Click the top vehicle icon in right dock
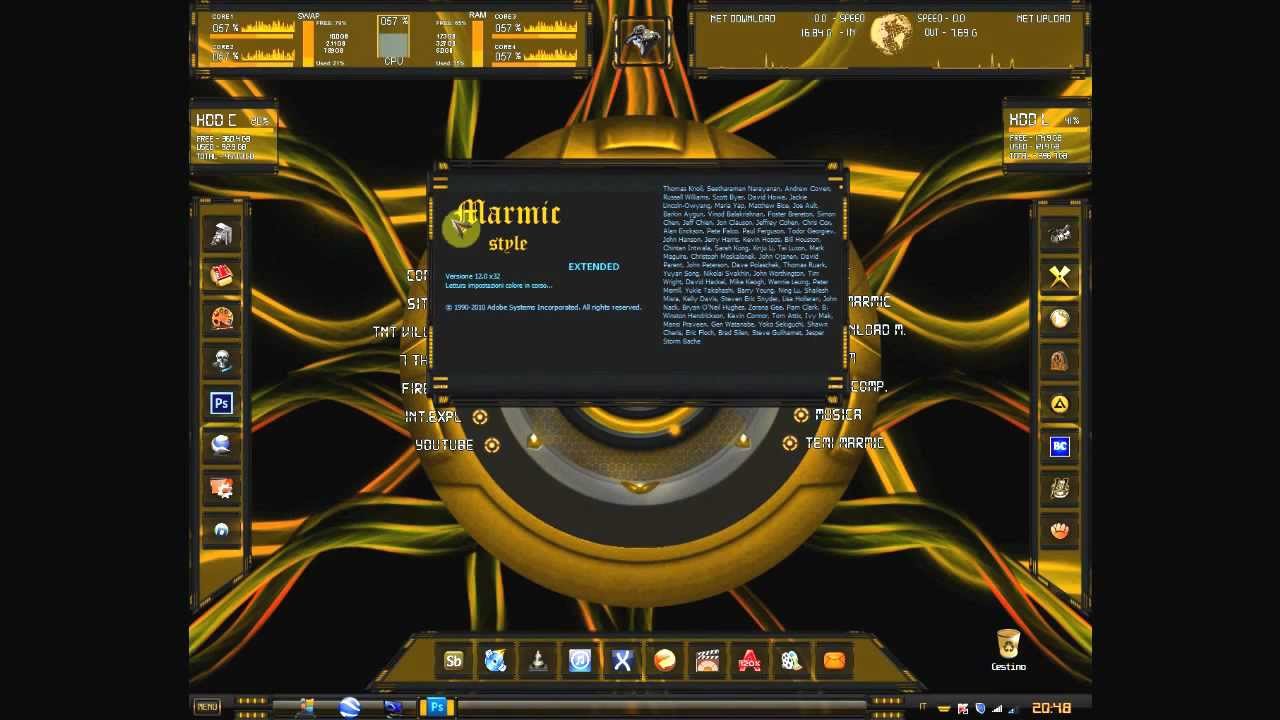The width and height of the screenshot is (1280, 720). [x=1060, y=235]
